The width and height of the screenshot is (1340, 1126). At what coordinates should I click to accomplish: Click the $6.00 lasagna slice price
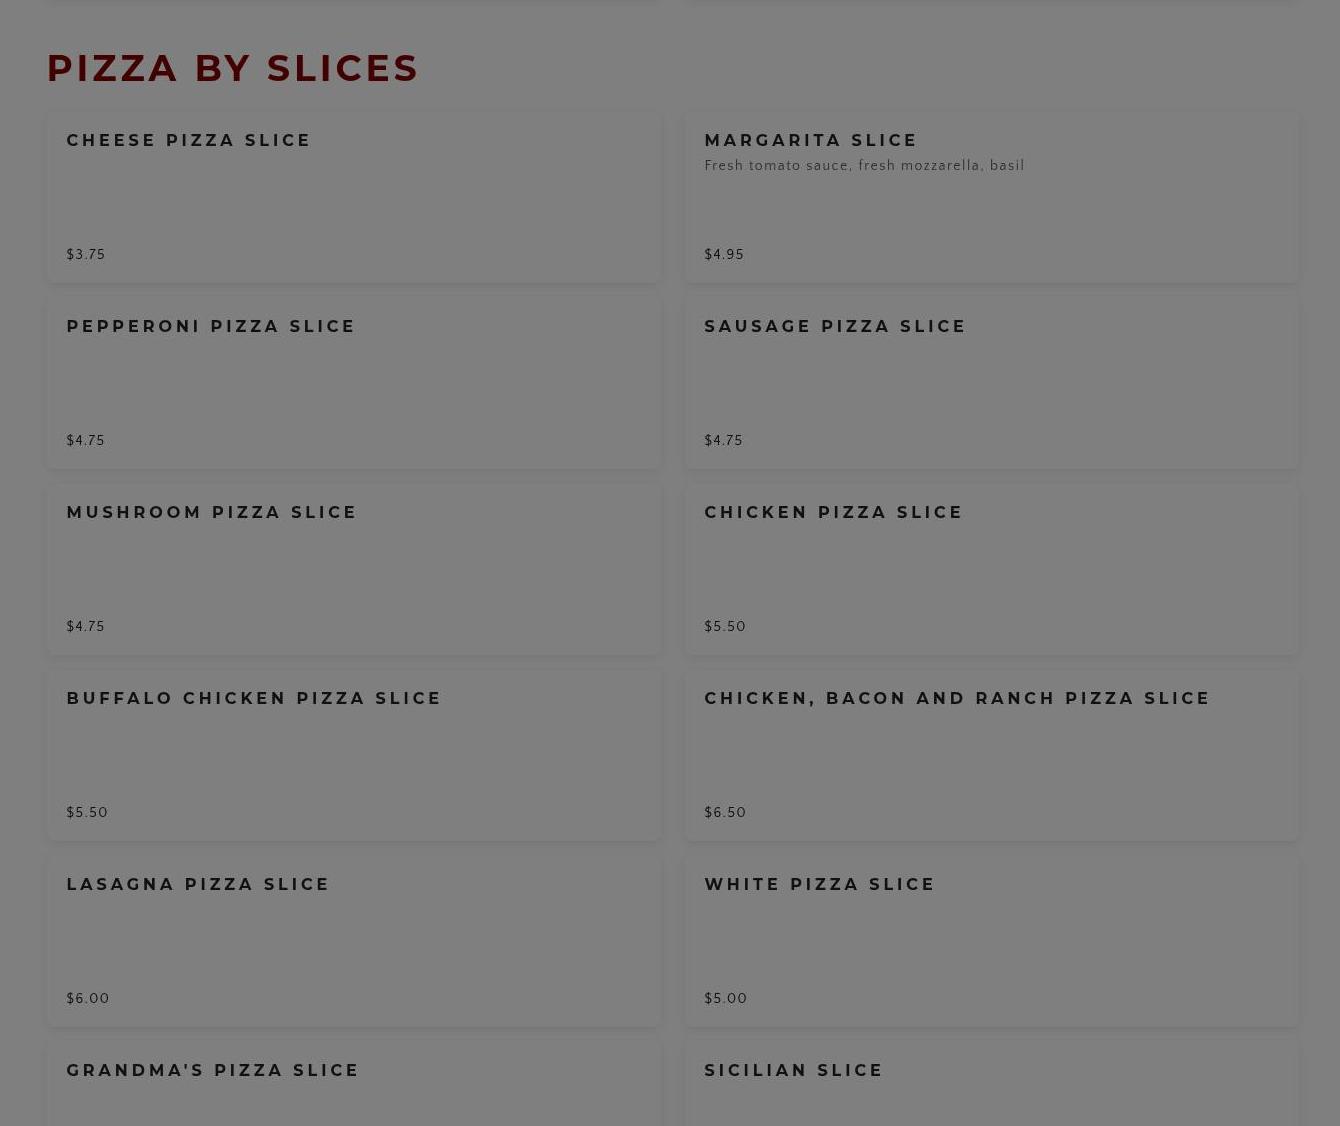click(x=88, y=999)
